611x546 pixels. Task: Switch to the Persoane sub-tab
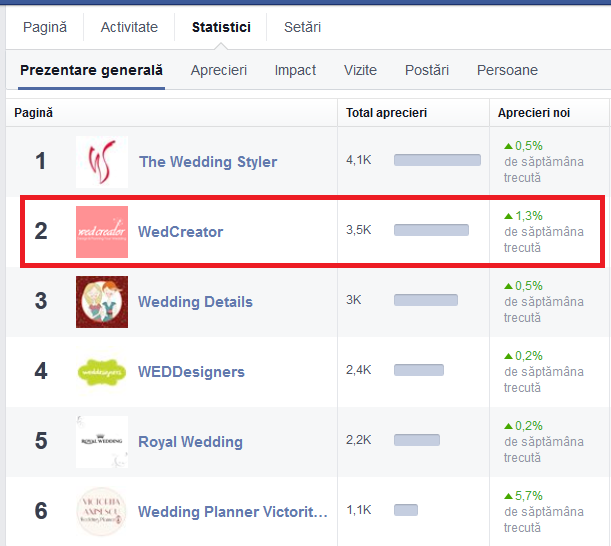(x=507, y=70)
